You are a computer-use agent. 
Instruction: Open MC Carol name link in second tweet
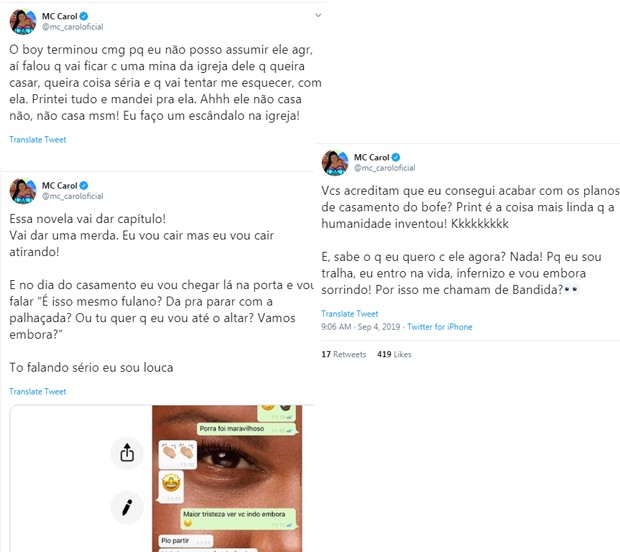[59, 185]
